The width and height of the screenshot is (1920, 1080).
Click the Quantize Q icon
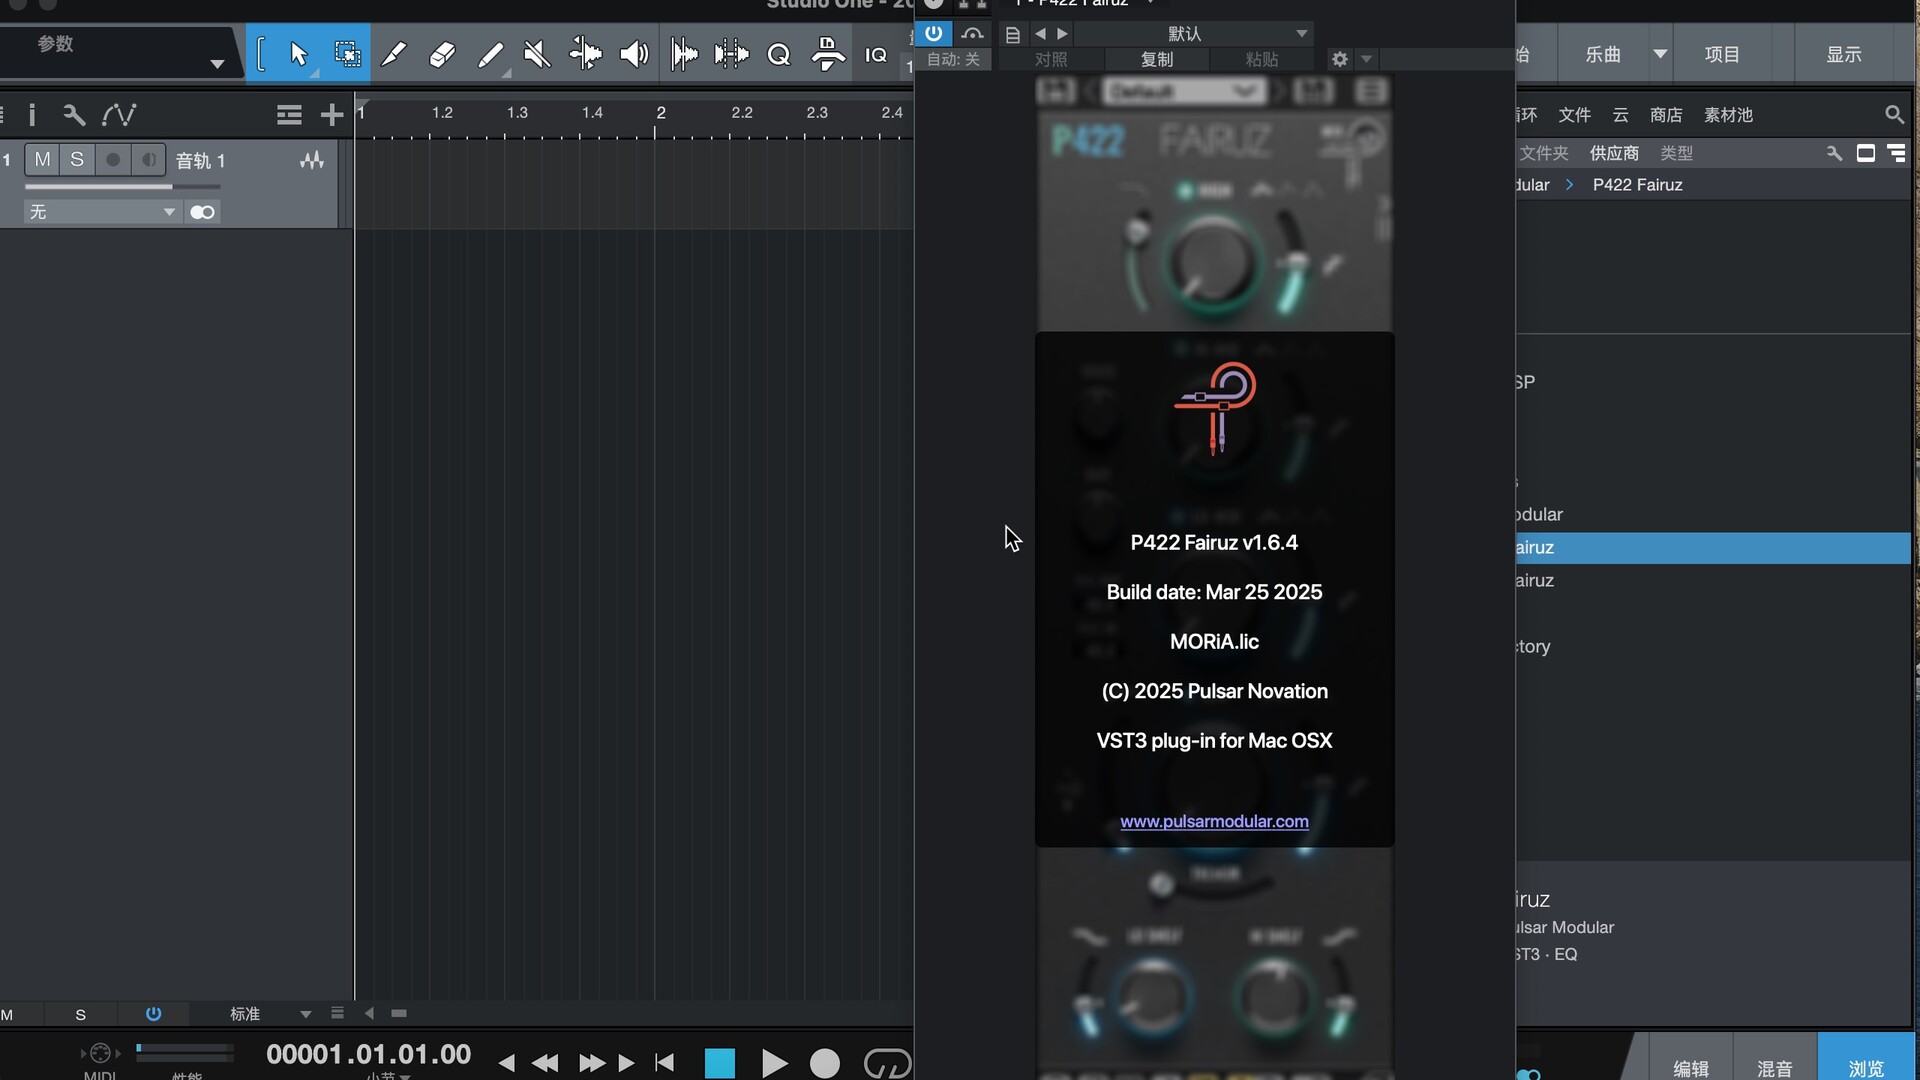coord(779,54)
